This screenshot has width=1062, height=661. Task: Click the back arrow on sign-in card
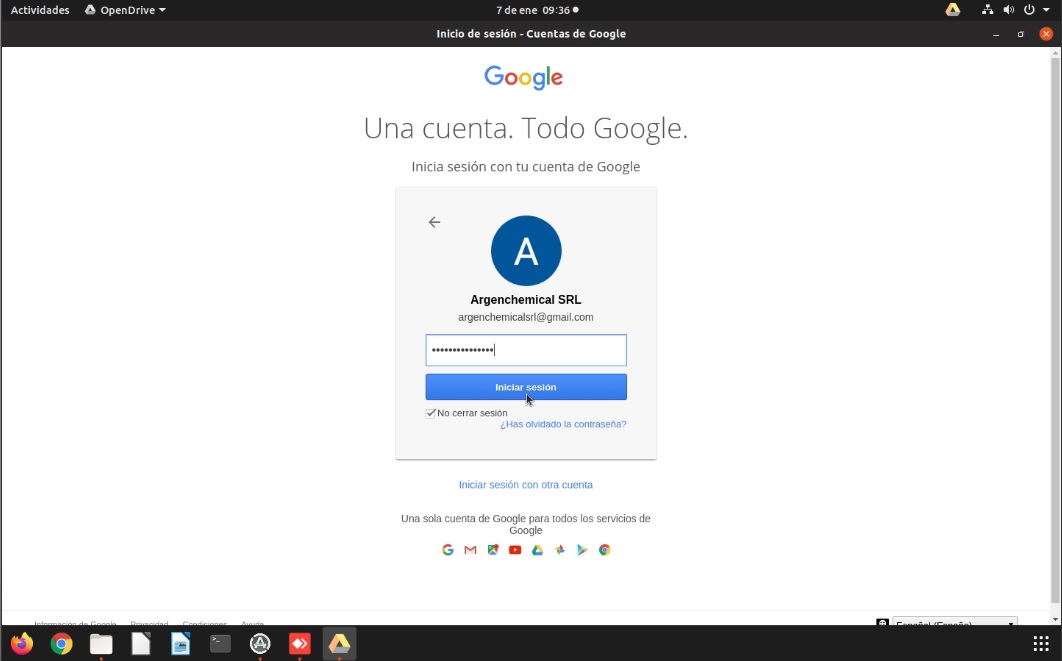tap(434, 222)
